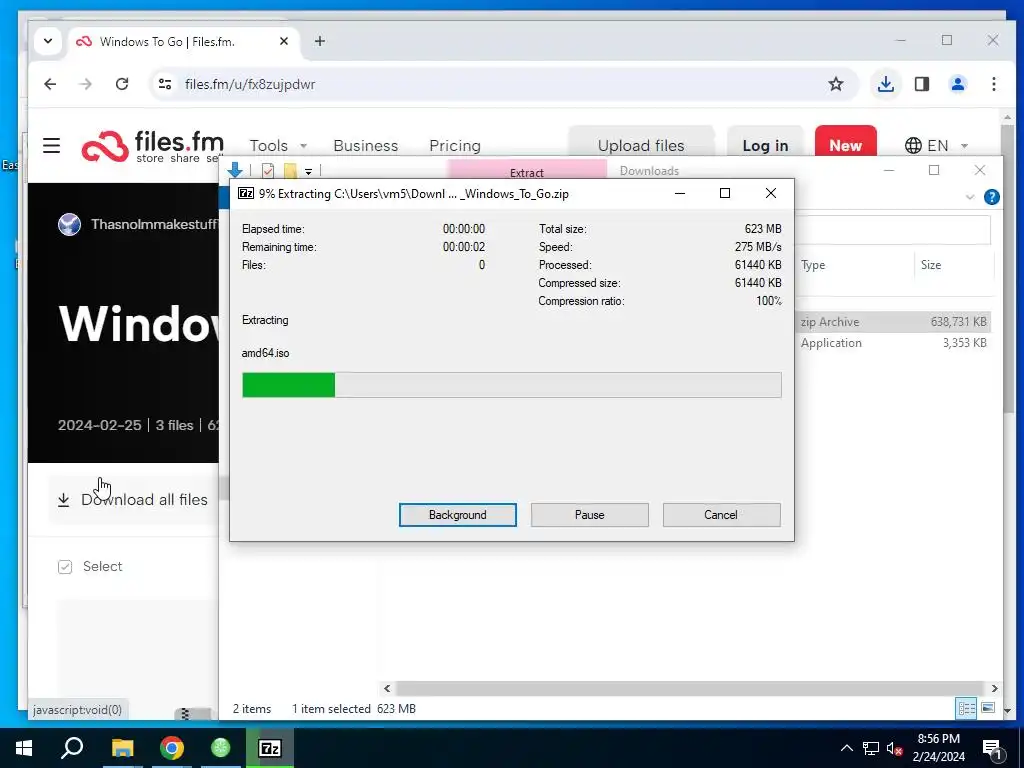Open a new Chrome tab

click(319, 41)
